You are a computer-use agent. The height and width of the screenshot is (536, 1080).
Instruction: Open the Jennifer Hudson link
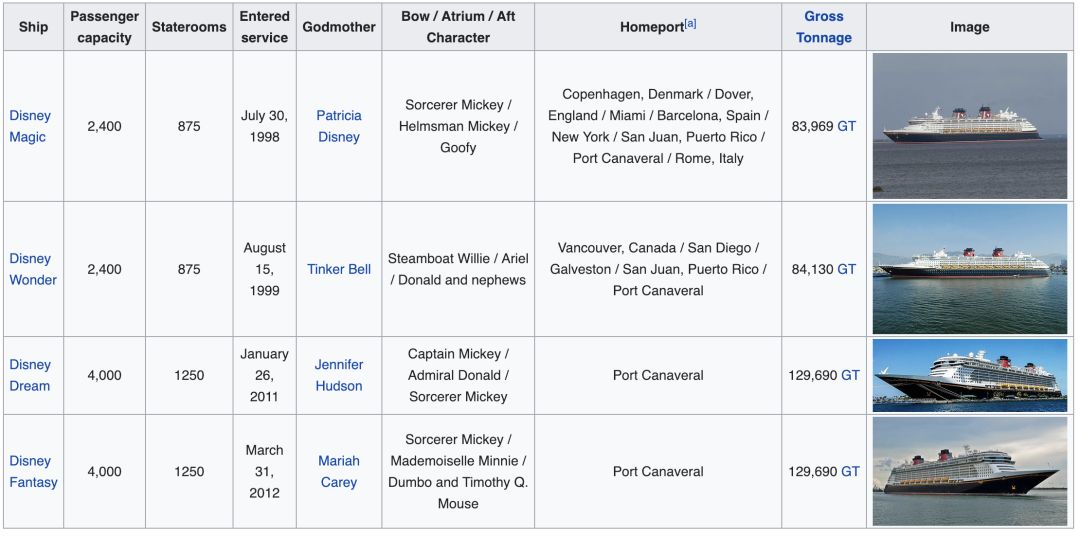(x=339, y=375)
